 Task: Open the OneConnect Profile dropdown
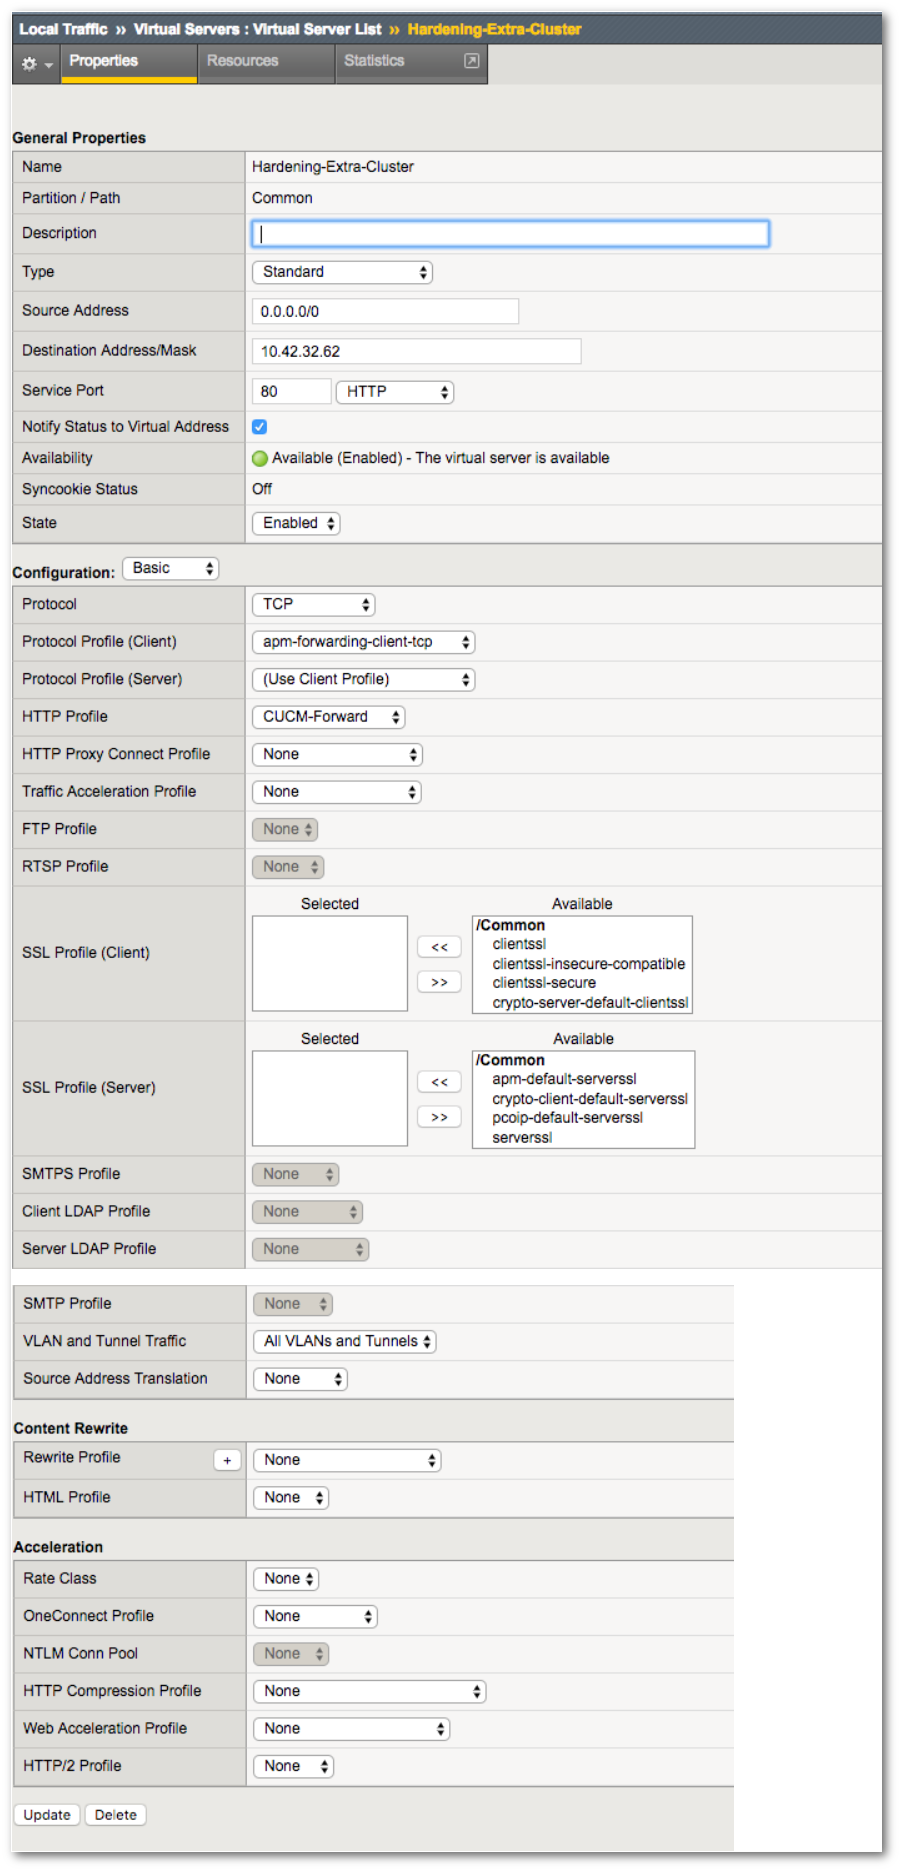coord(315,1616)
